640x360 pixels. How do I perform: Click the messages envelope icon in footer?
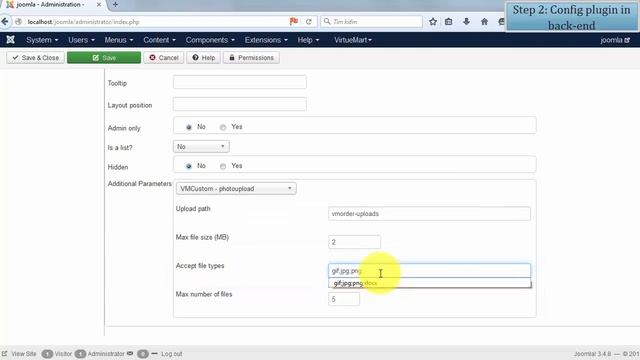tap(130, 353)
